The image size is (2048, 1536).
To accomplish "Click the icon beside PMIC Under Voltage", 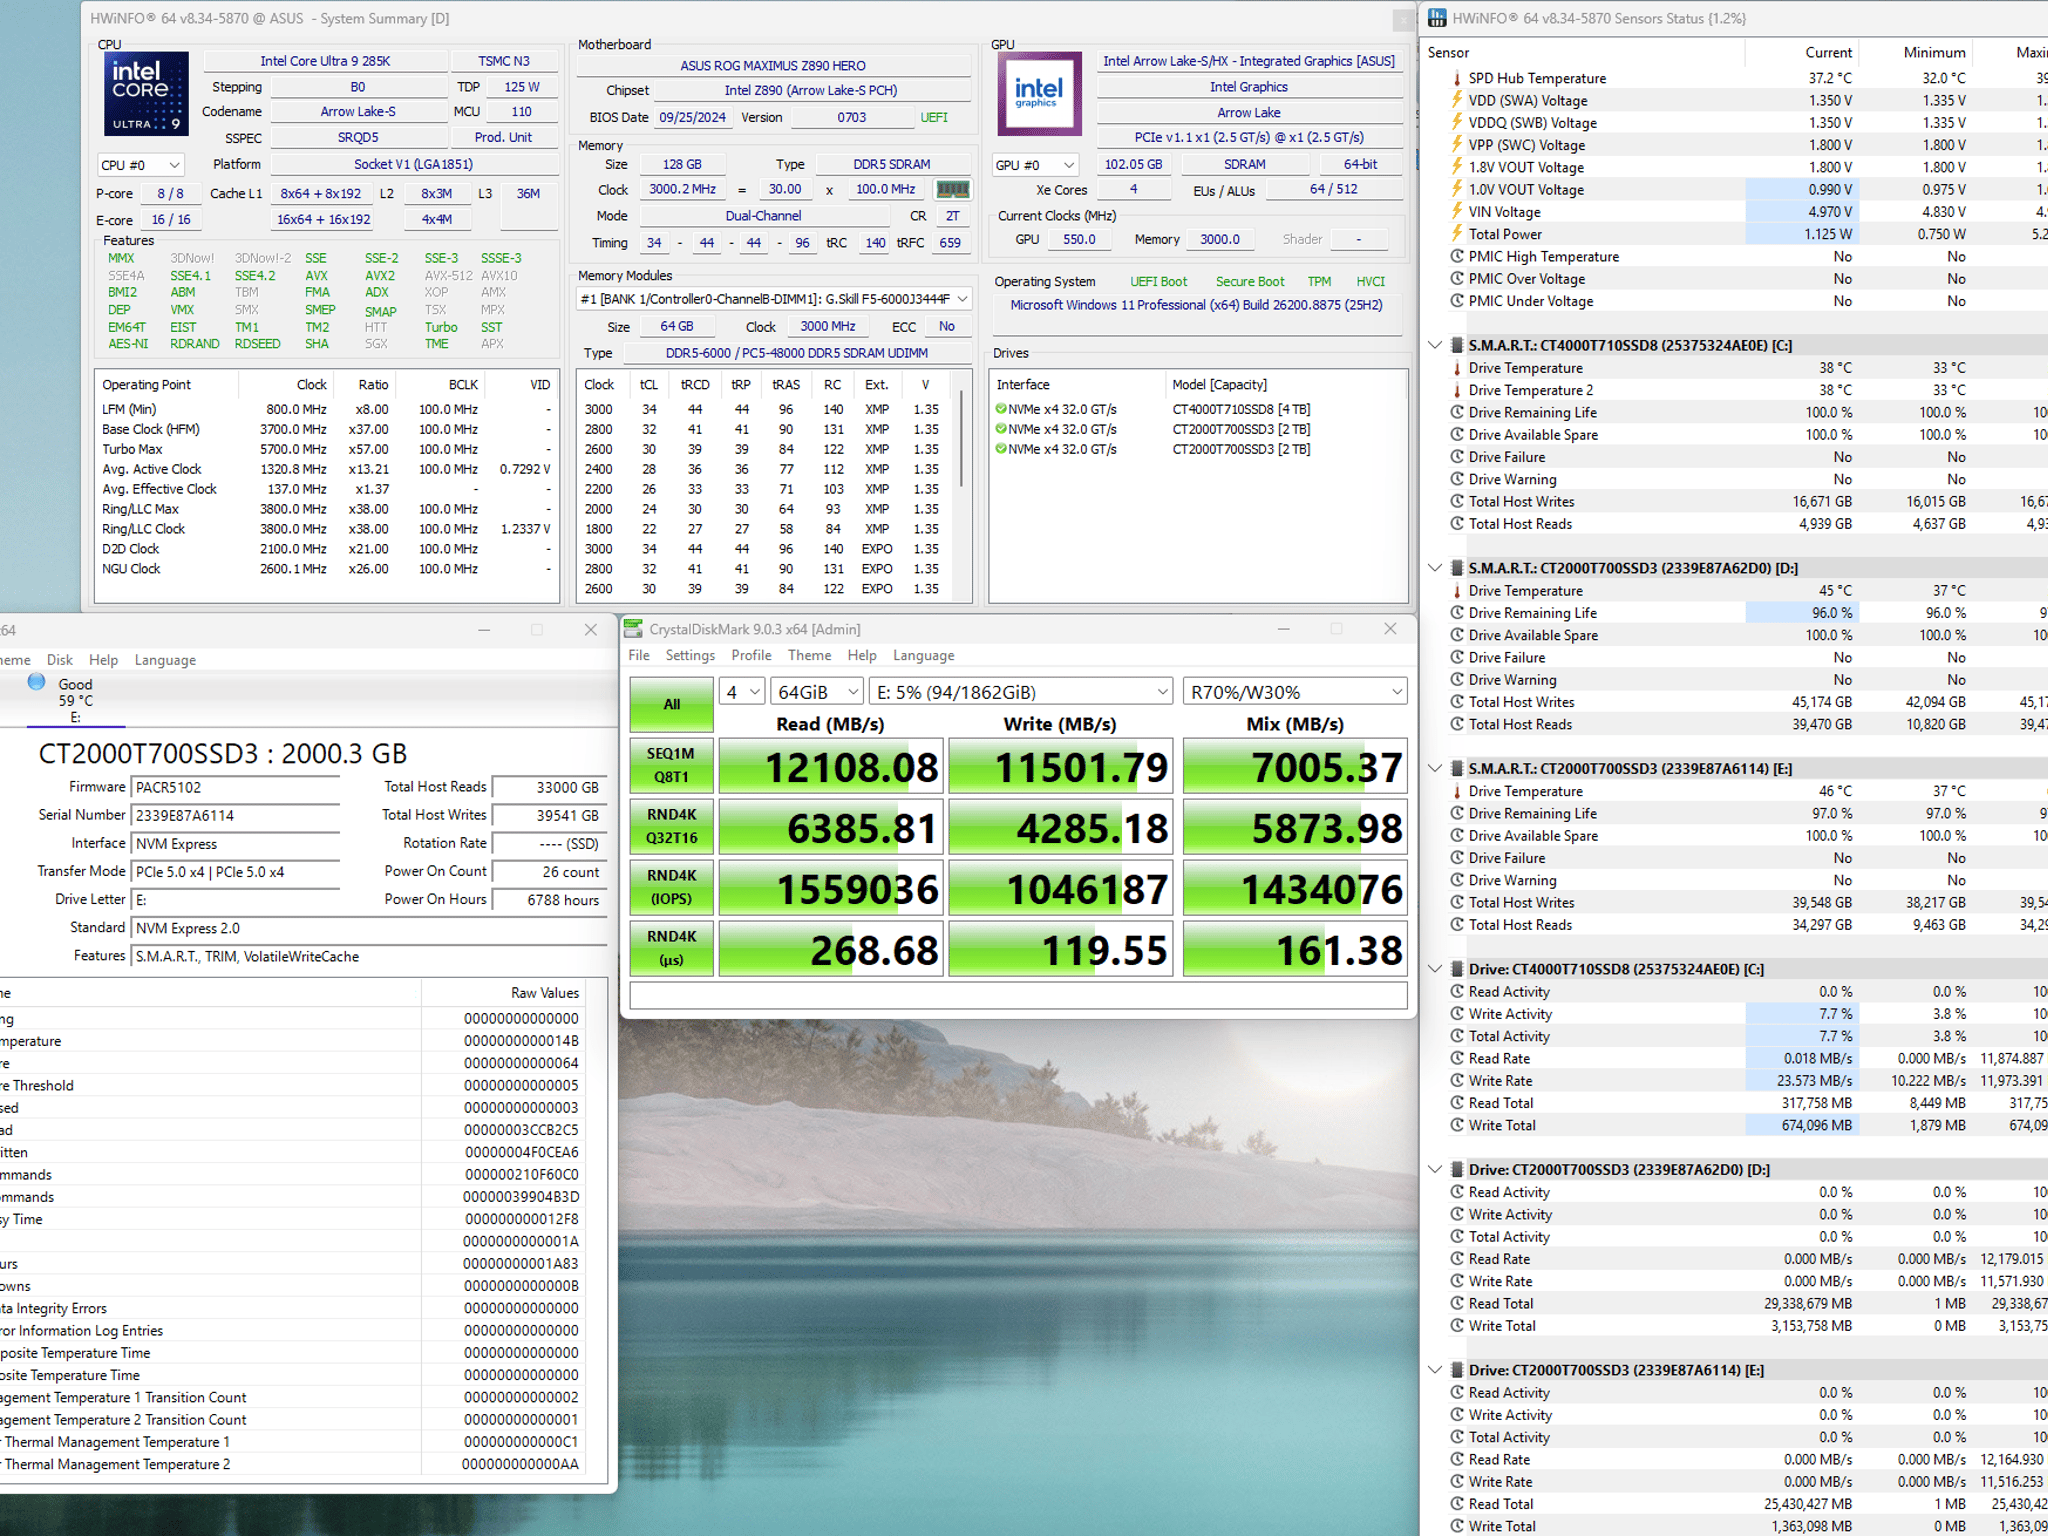I will point(1457,301).
